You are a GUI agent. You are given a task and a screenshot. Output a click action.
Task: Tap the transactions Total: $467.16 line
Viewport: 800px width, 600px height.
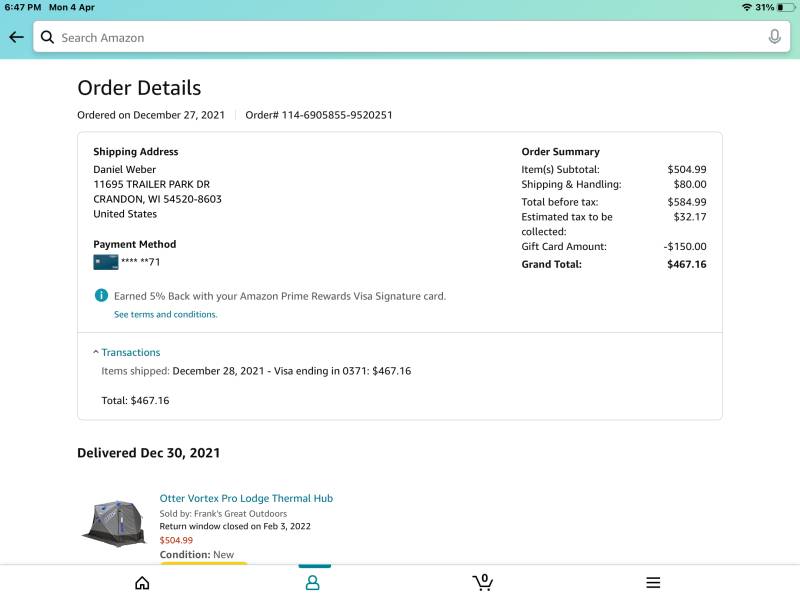pos(135,401)
